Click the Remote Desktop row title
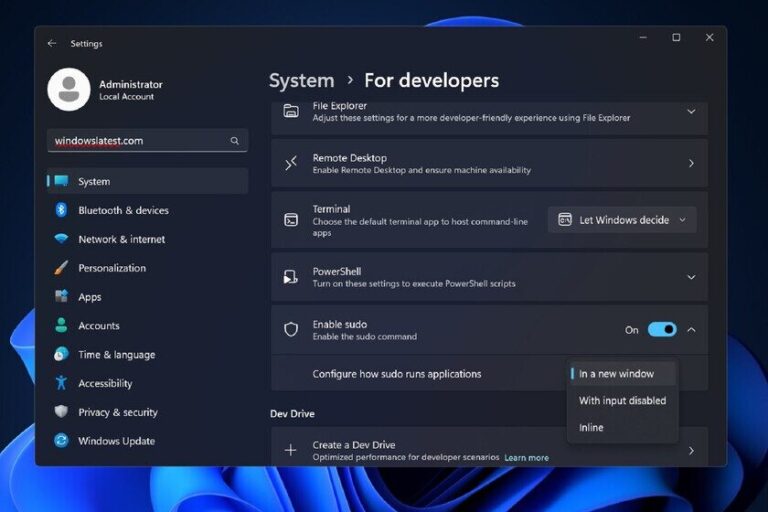 coord(350,158)
